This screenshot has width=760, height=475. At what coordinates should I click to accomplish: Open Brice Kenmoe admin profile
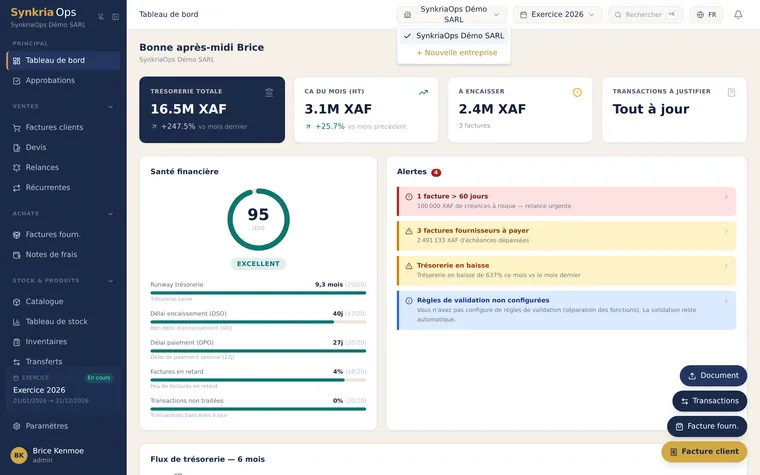point(63,455)
